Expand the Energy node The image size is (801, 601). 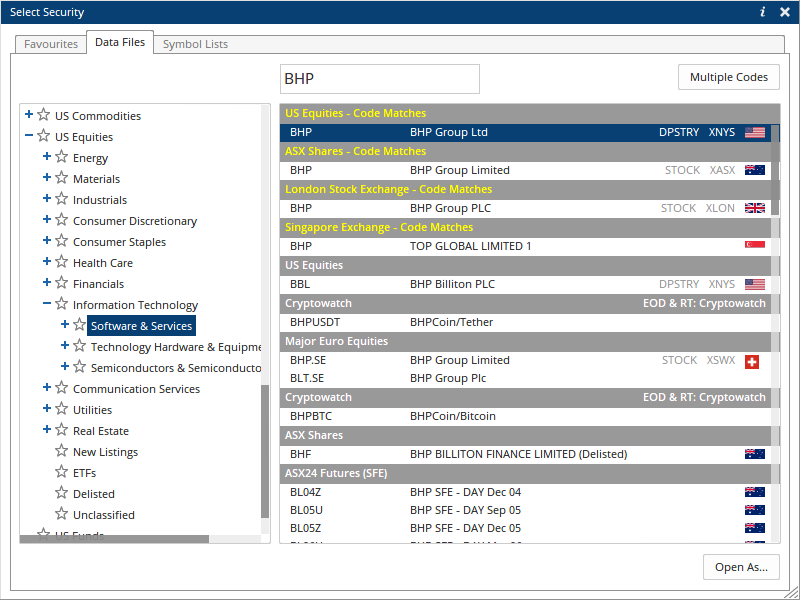47,156
